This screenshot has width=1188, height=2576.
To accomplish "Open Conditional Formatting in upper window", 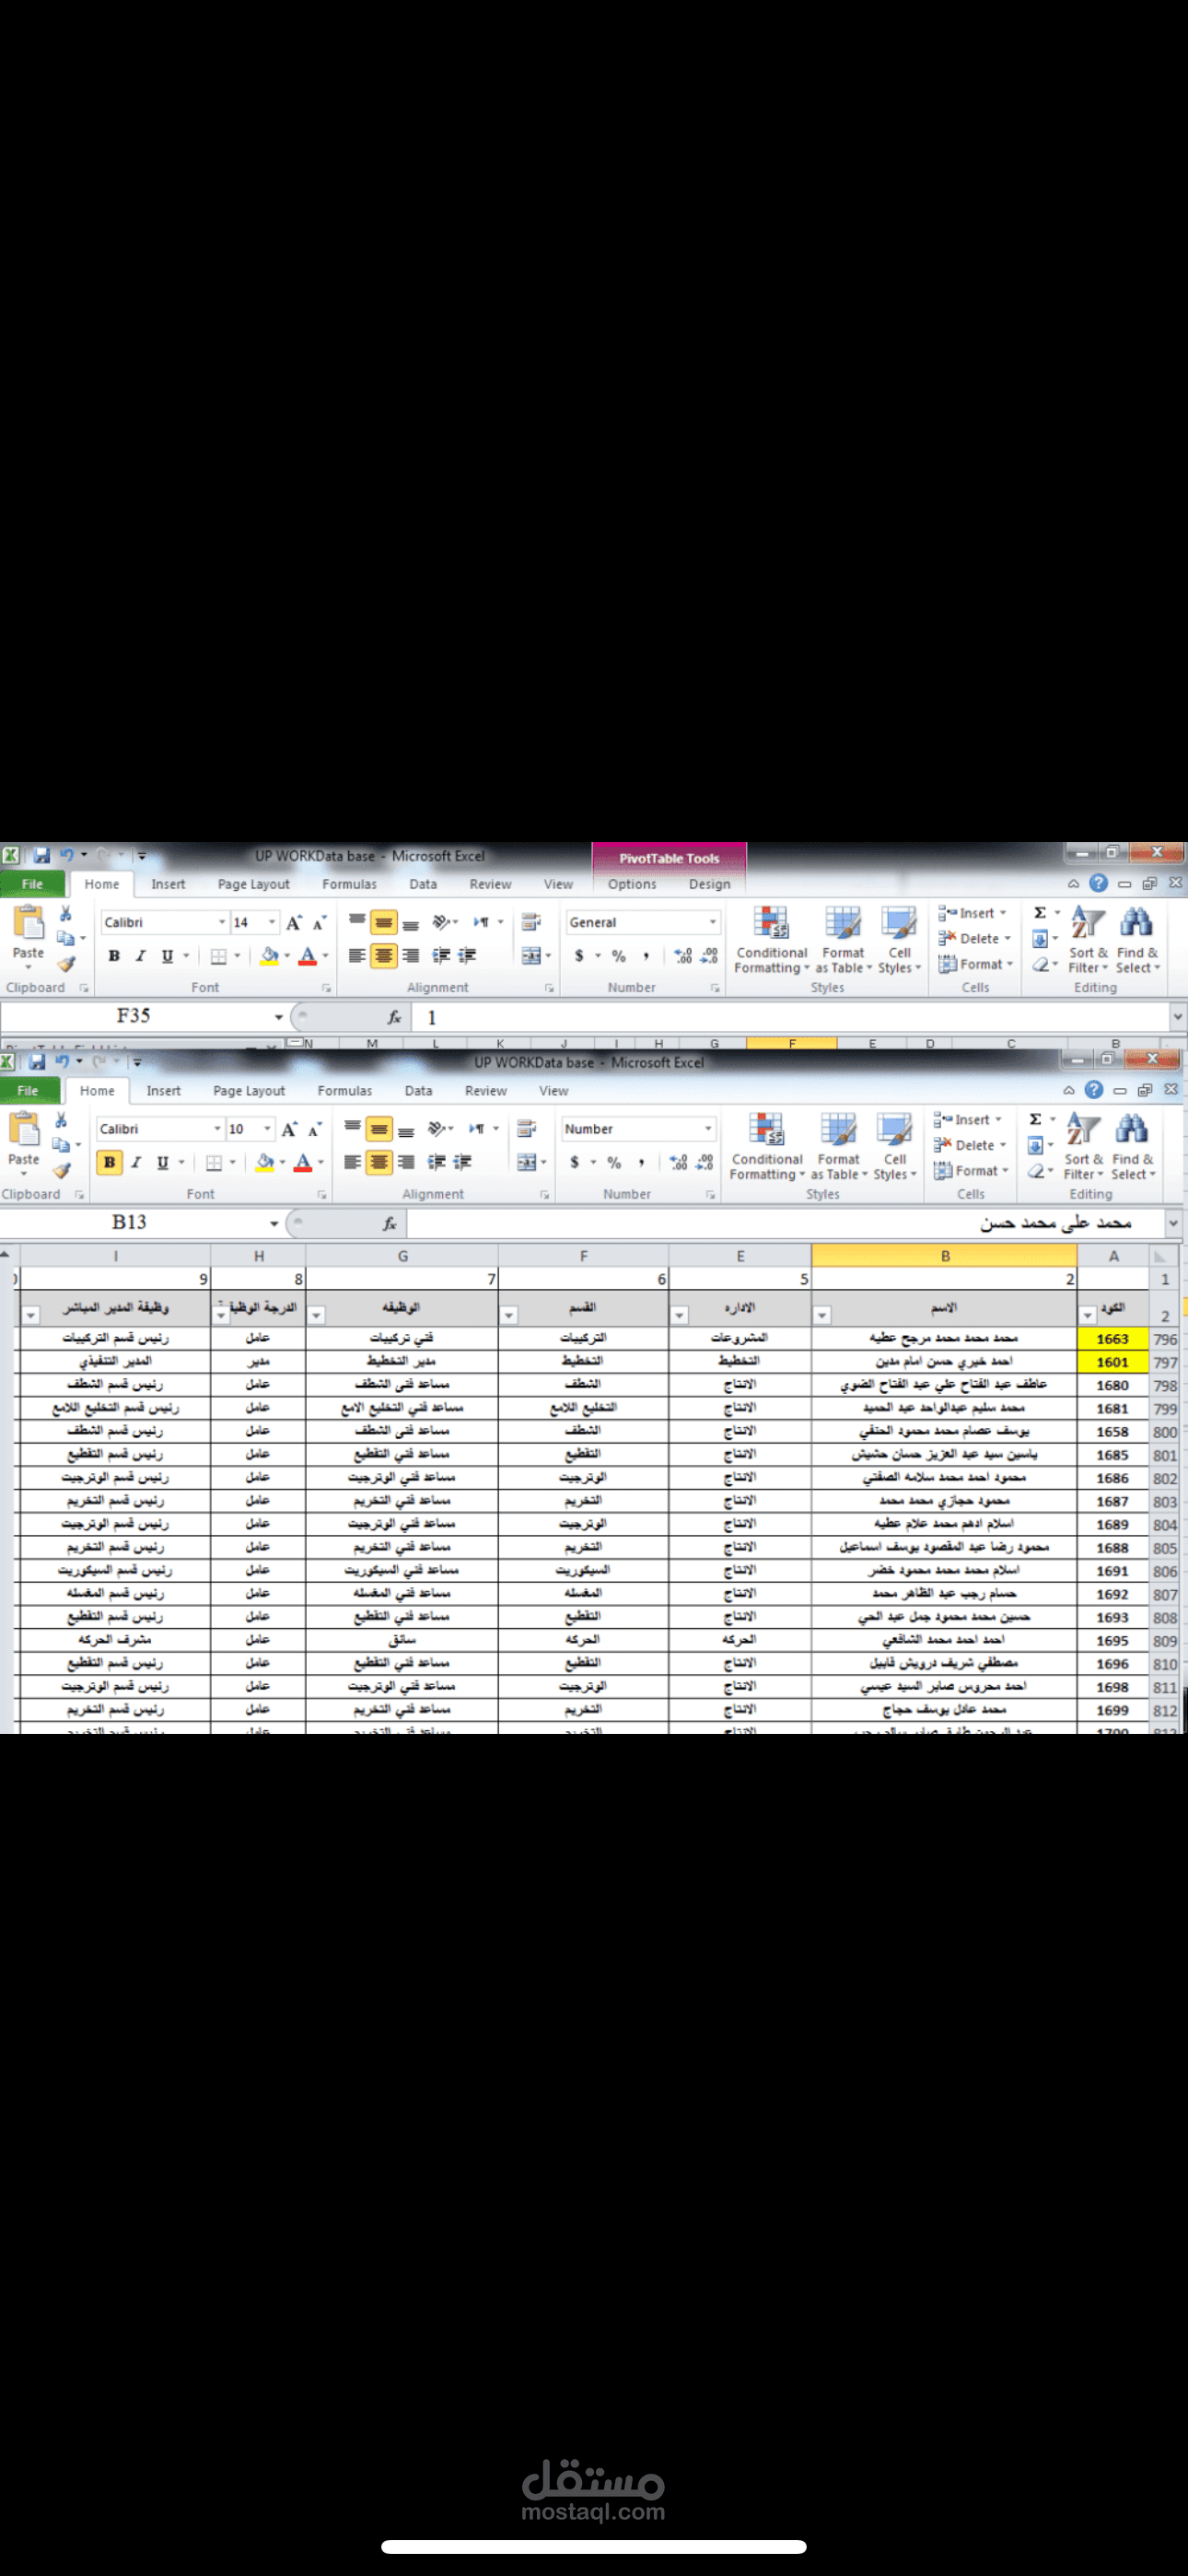I will click(x=771, y=940).
